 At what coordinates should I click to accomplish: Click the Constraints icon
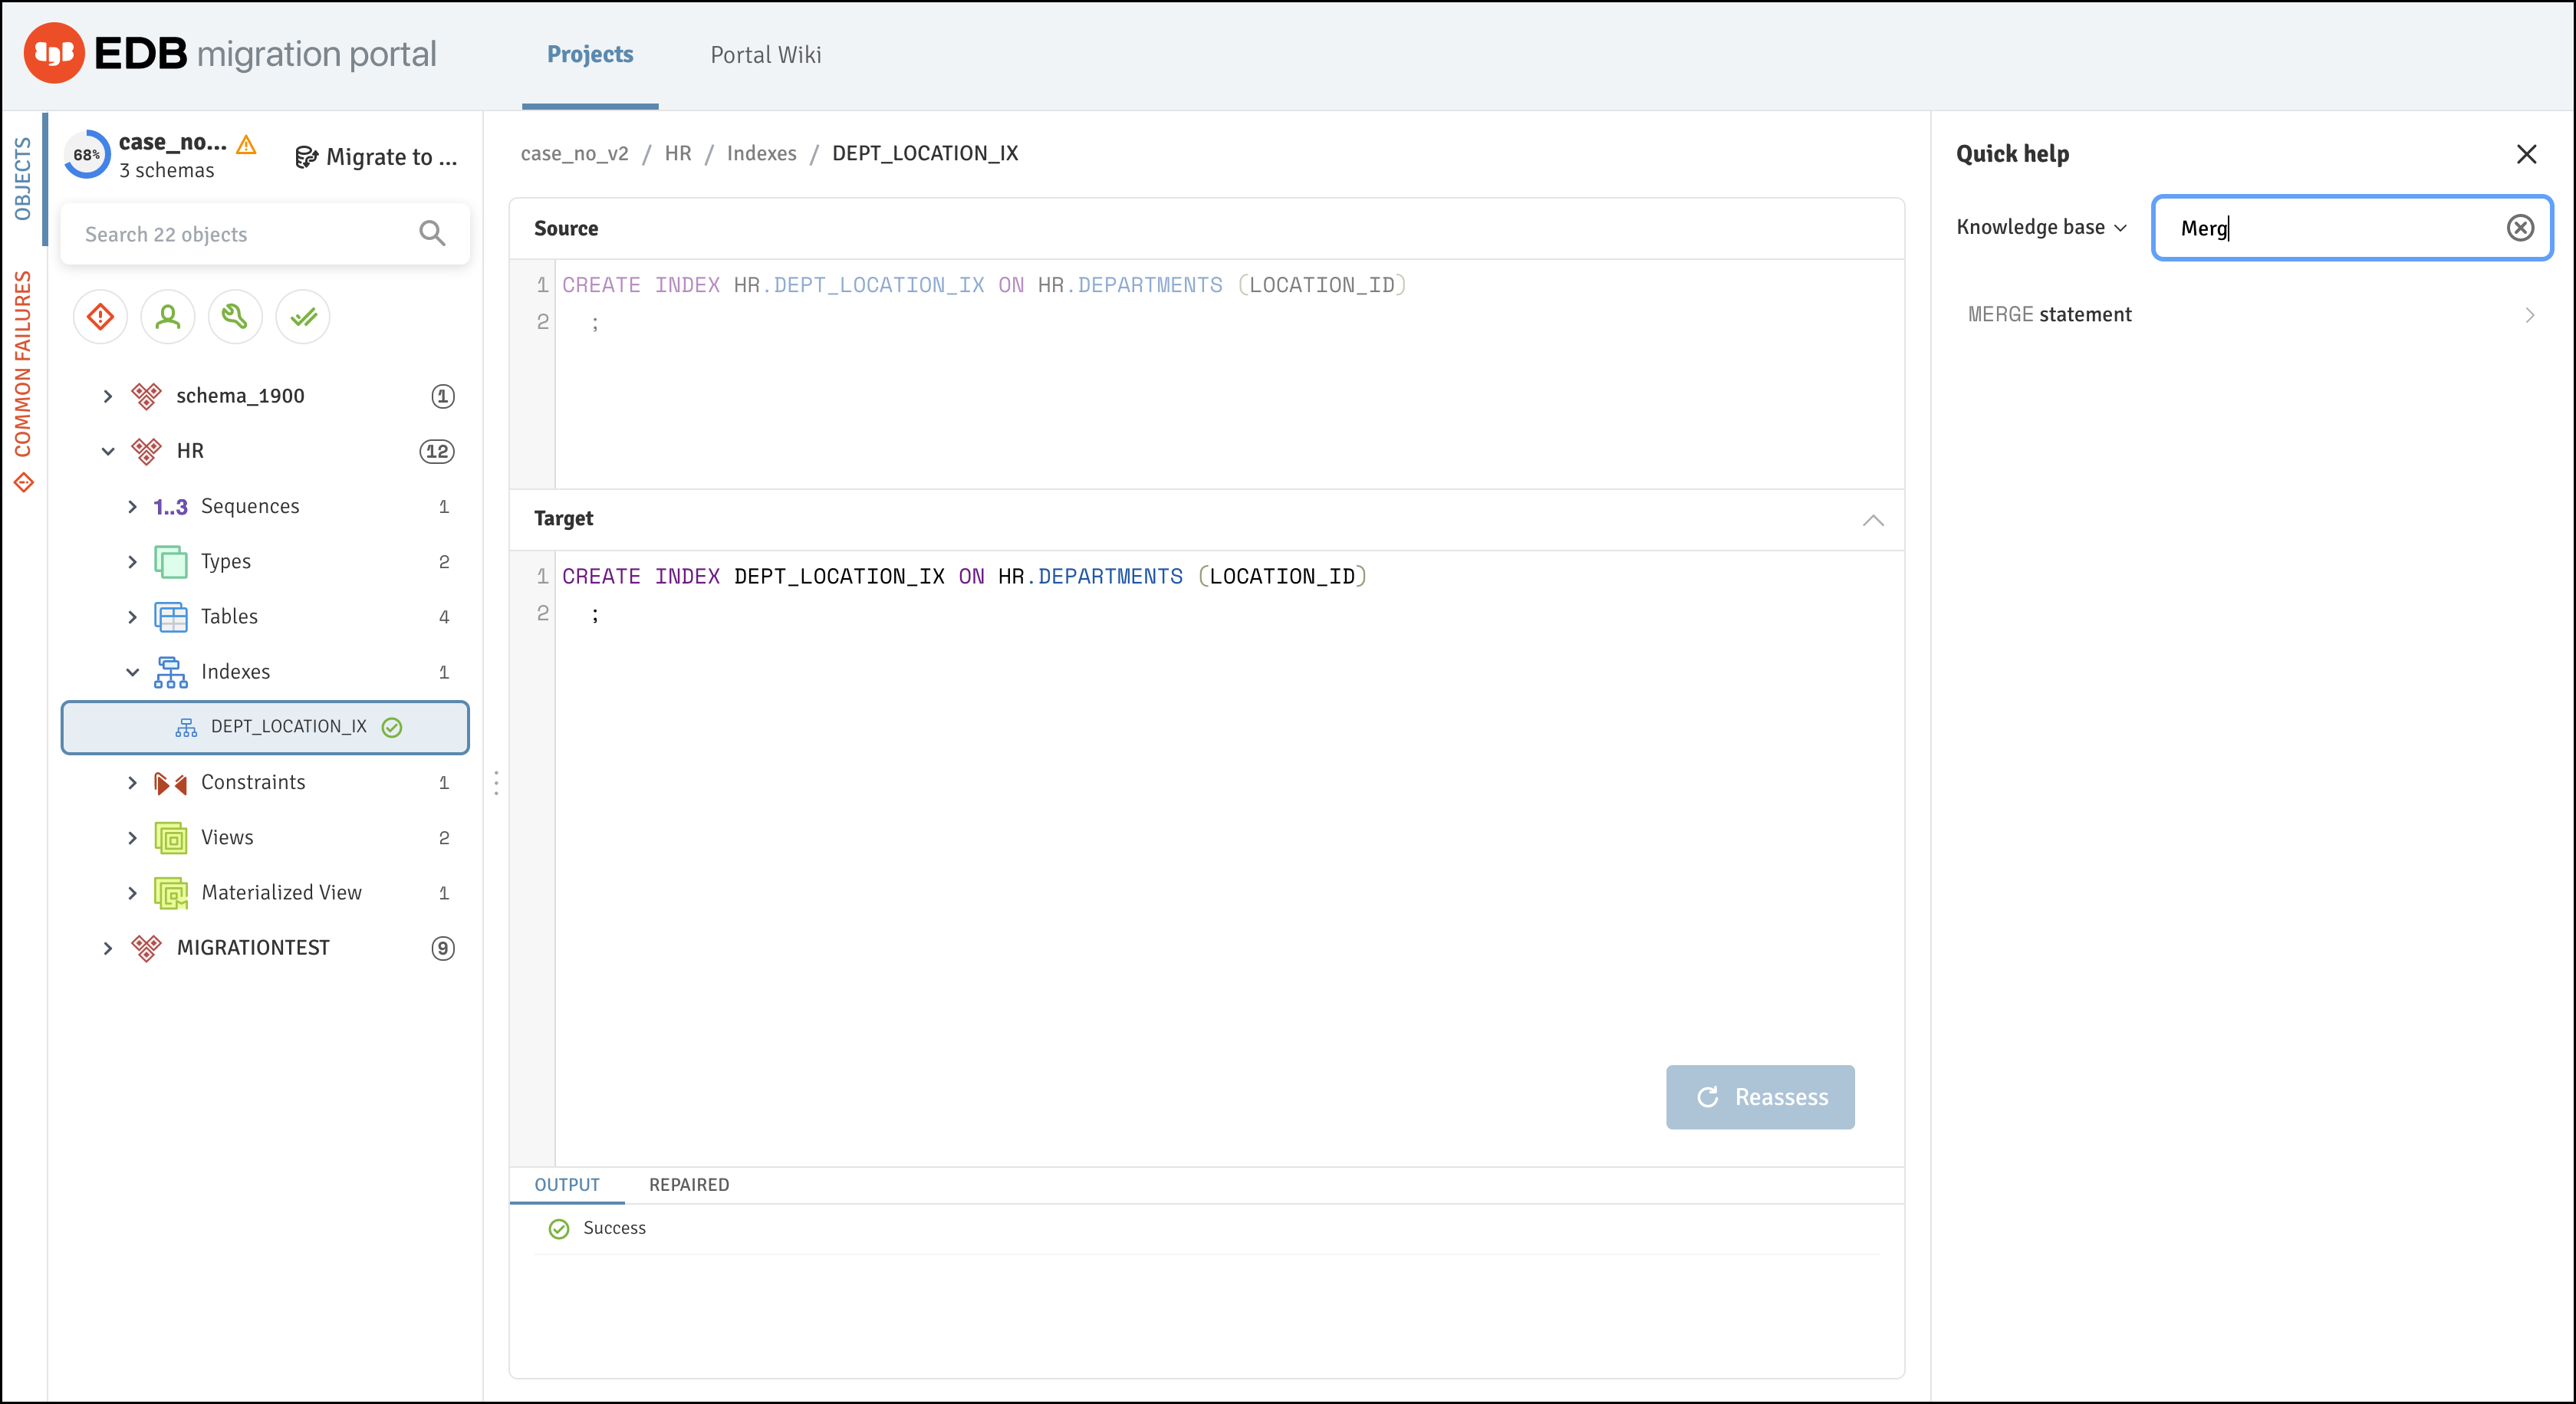point(171,783)
